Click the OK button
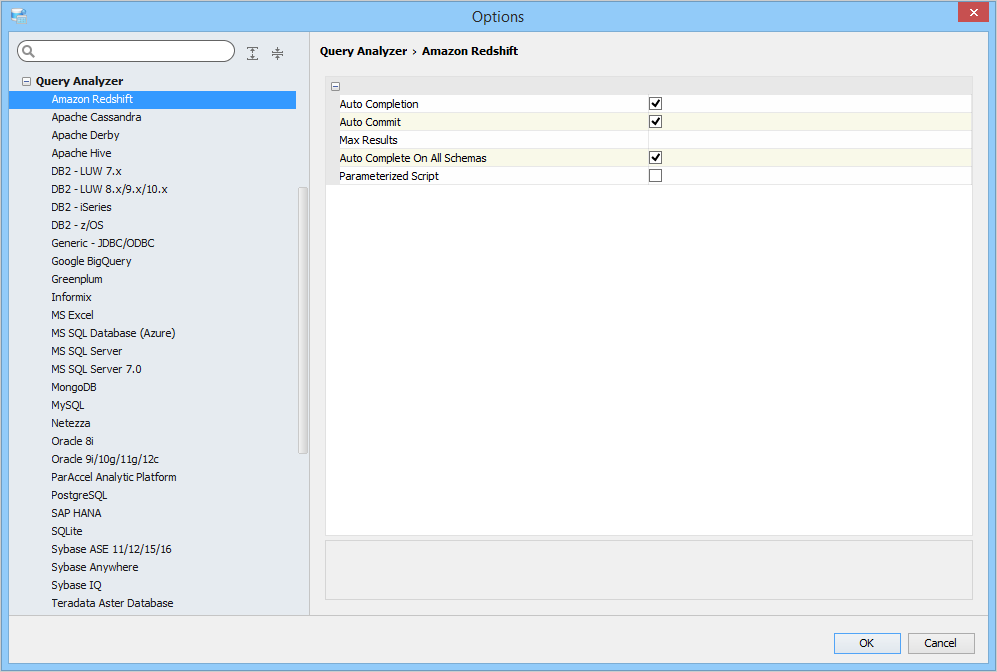Image resolution: width=997 pixels, height=672 pixels. (867, 643)
